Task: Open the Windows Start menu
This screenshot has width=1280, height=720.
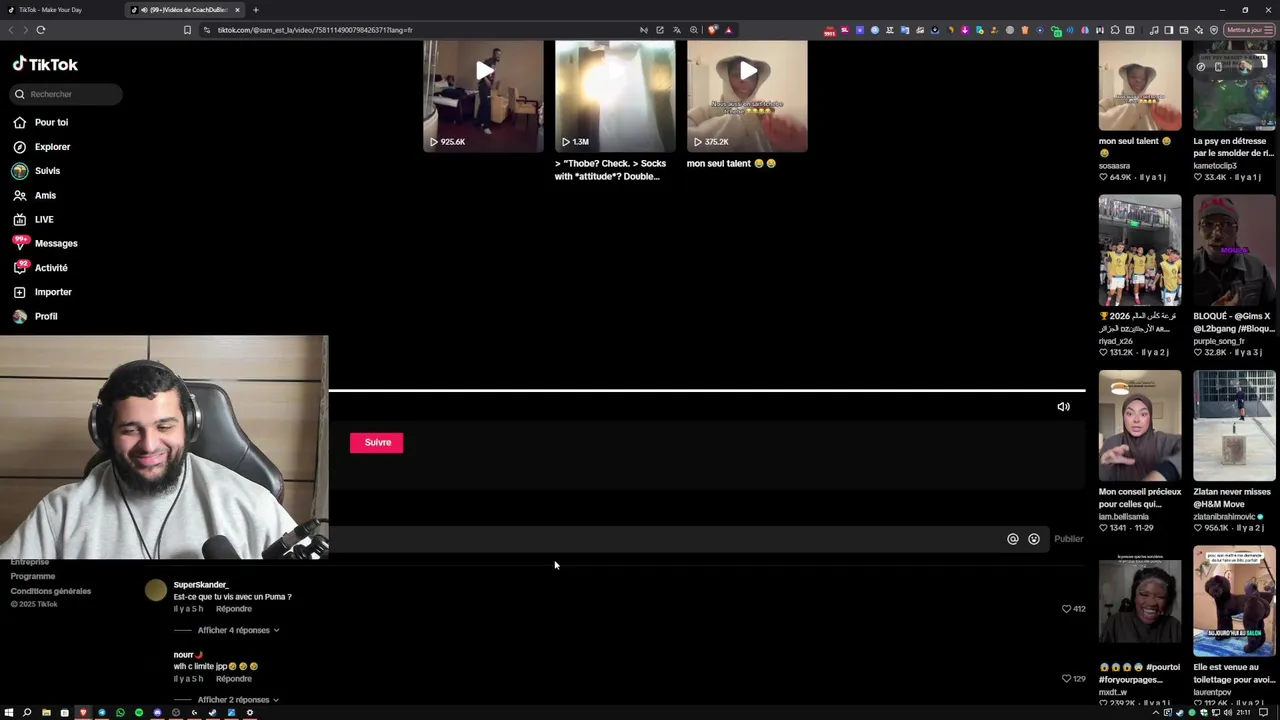Action: pos(9,713)
